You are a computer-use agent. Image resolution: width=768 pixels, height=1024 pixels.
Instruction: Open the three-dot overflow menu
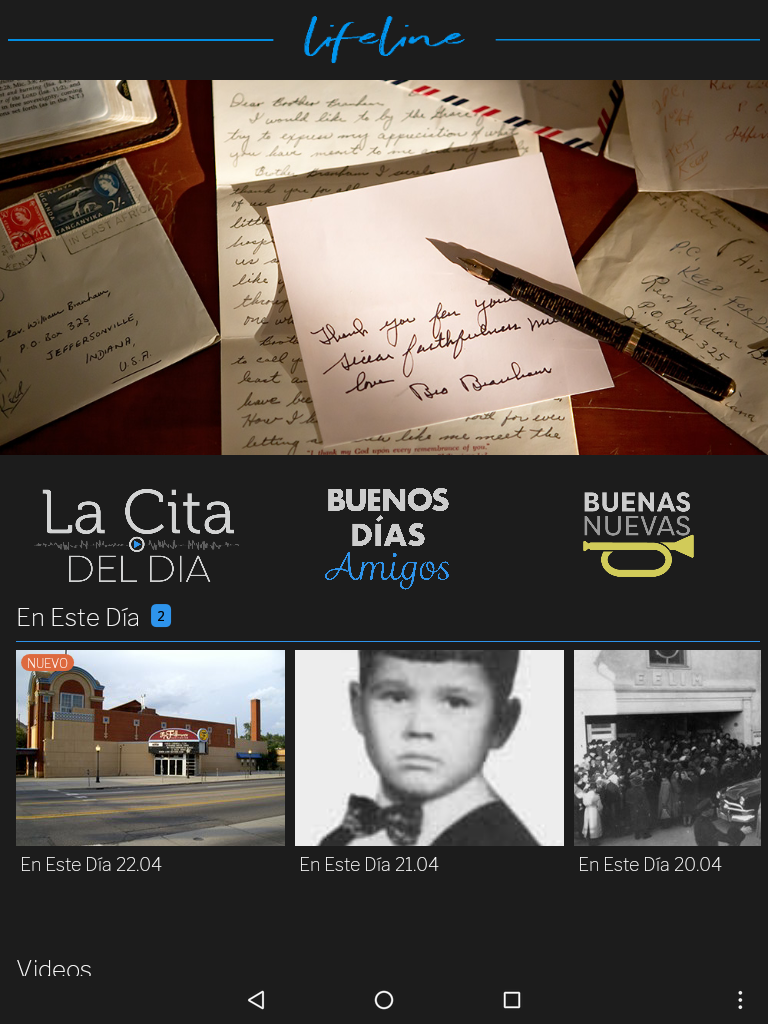(740, 999)
